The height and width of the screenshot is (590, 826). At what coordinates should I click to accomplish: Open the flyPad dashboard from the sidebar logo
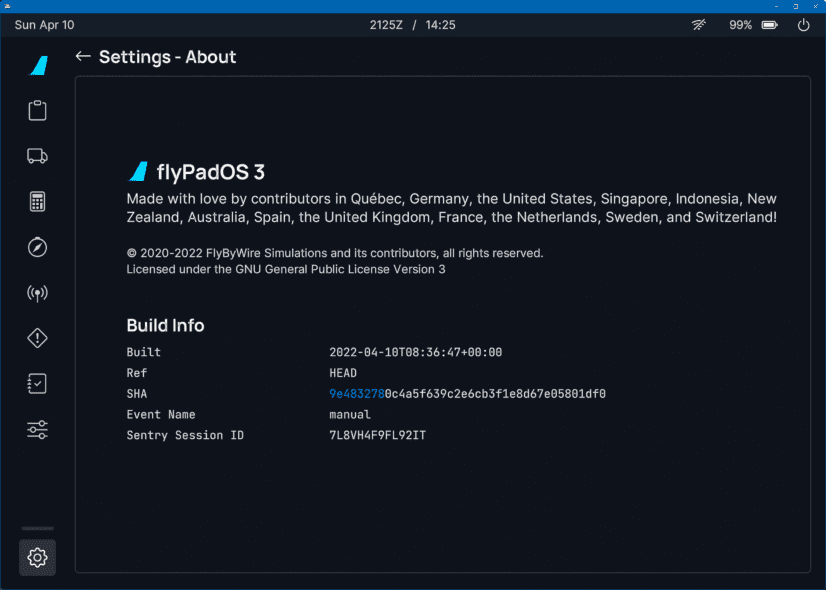(38, 66)
